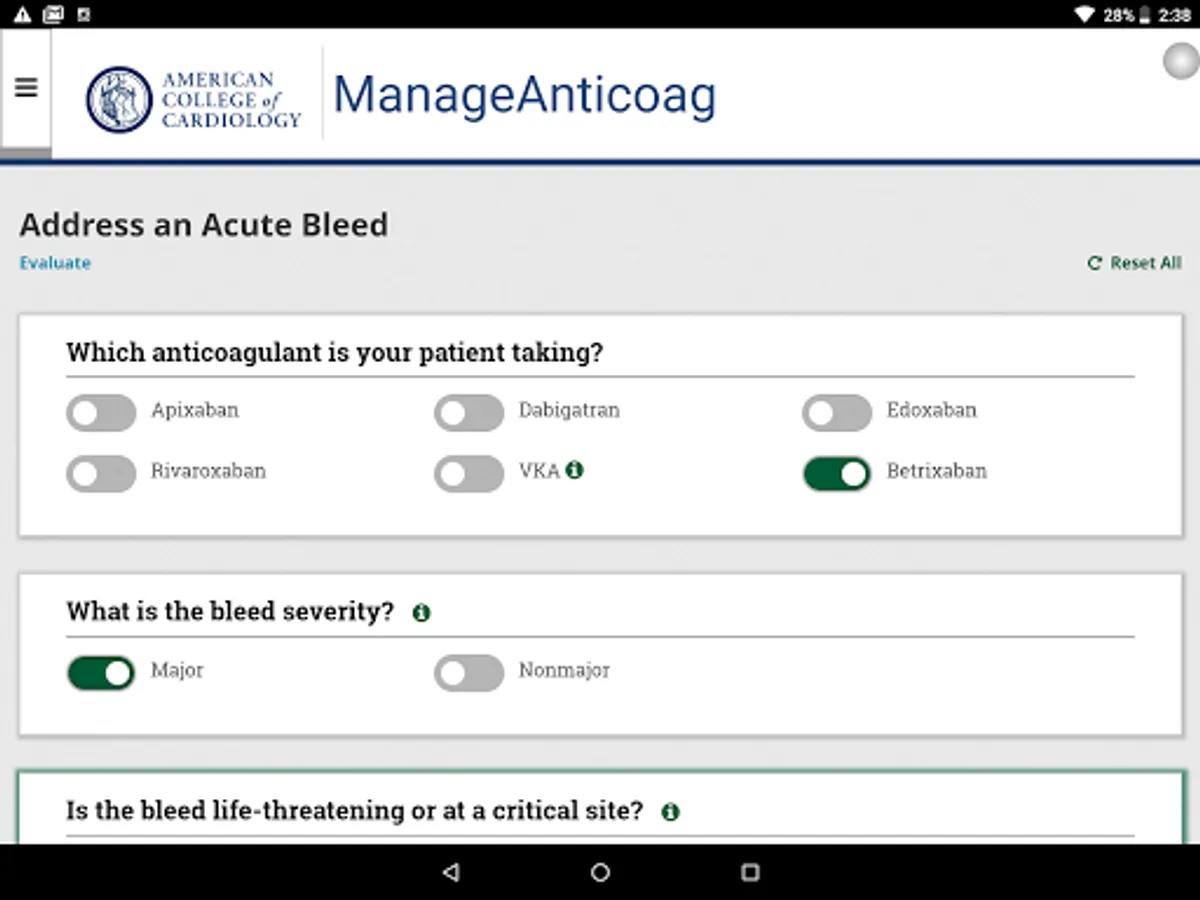The image size is (1200, 900).
Task: Click the American College of Cardiology logo
Action: click(x=194, y=99)
